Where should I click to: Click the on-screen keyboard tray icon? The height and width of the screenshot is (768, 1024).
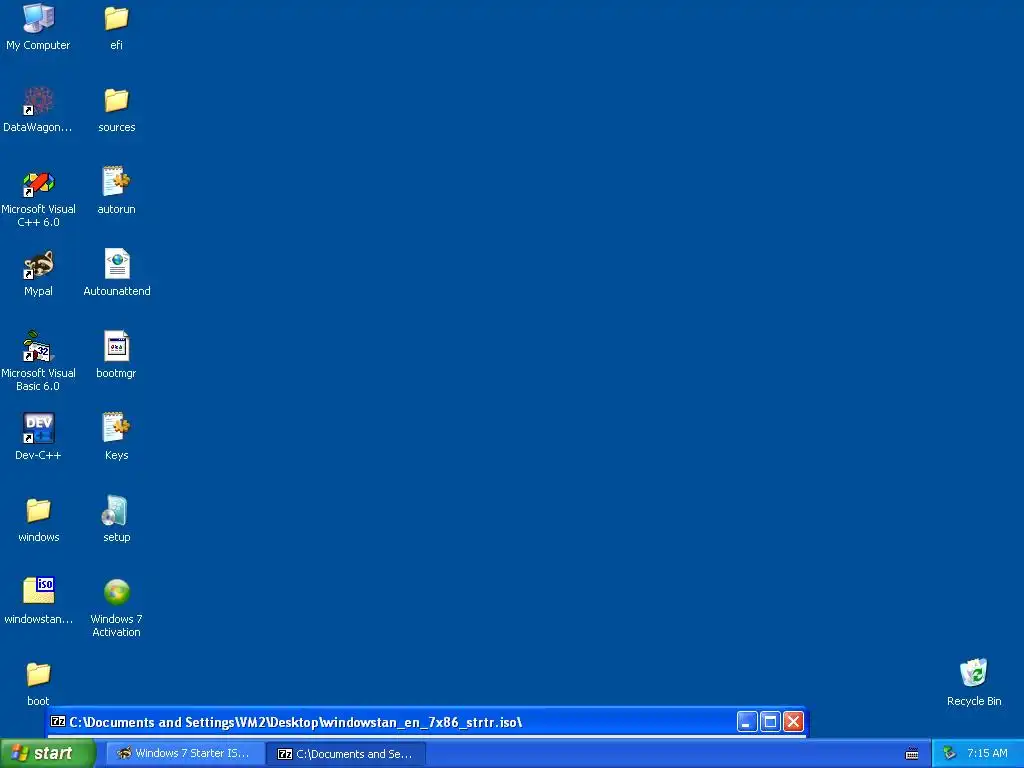click(912, 754)
